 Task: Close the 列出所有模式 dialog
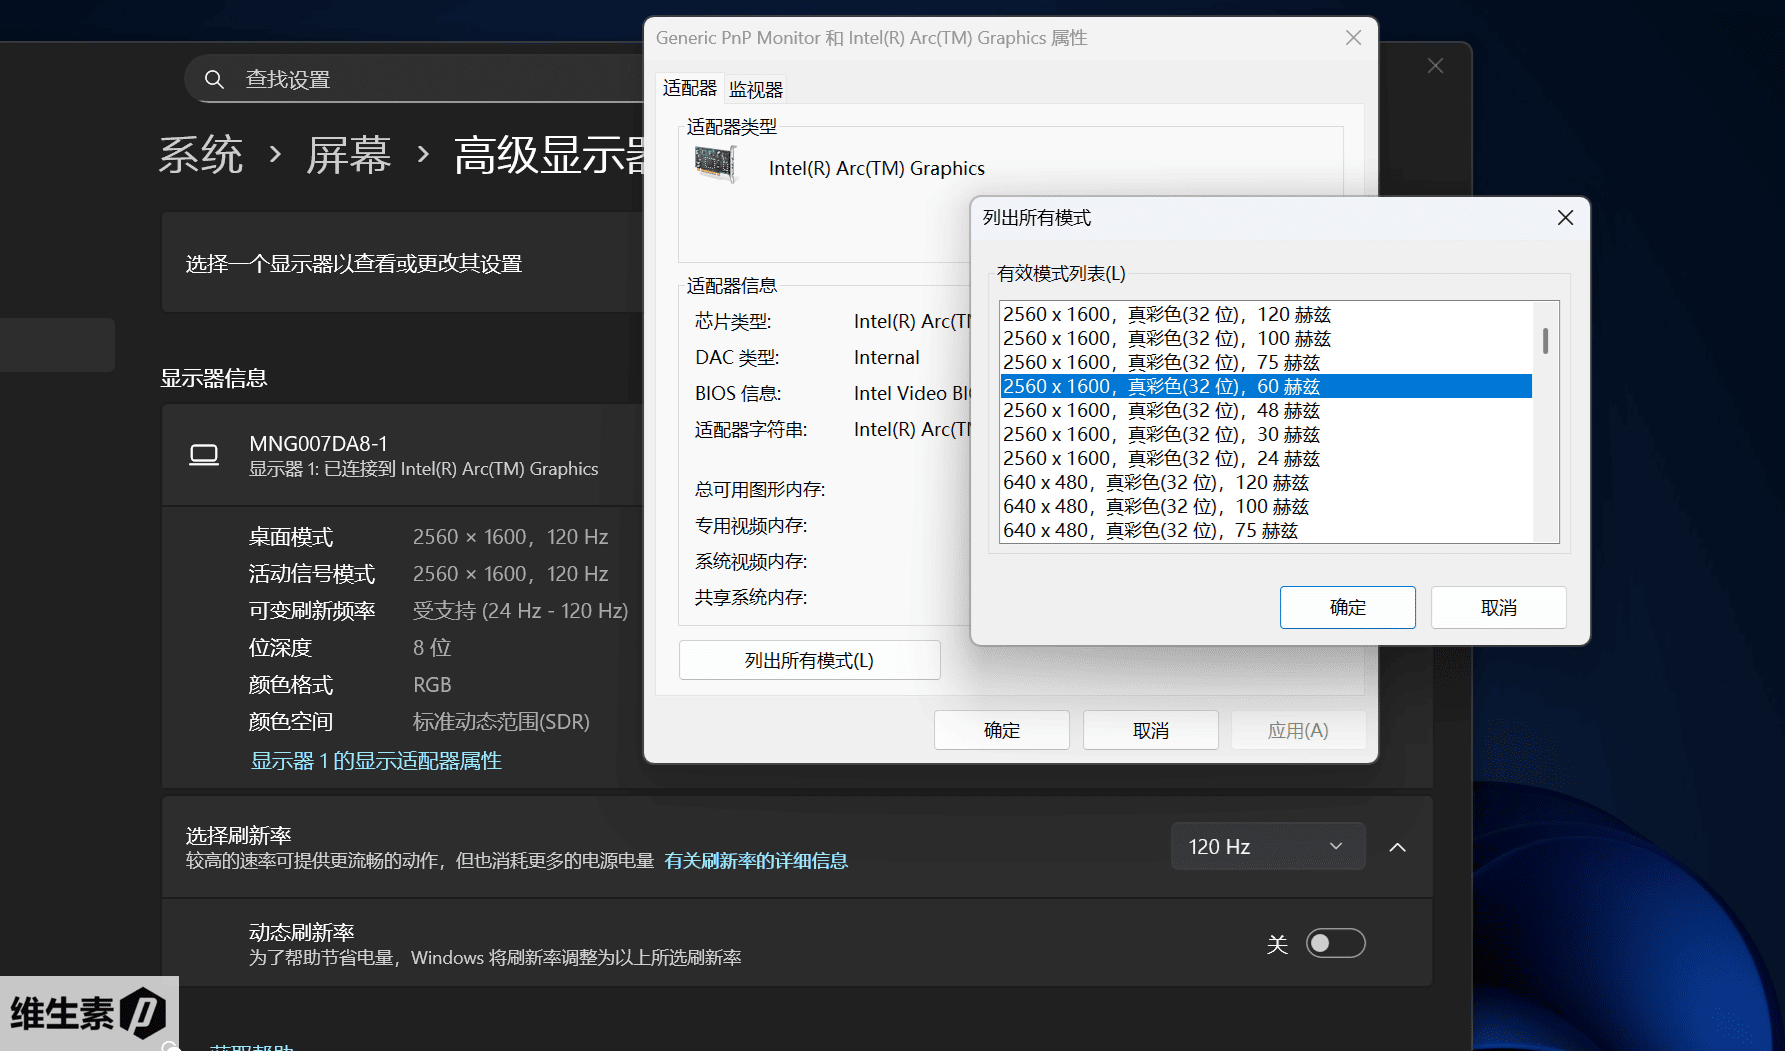(1565, 217)
